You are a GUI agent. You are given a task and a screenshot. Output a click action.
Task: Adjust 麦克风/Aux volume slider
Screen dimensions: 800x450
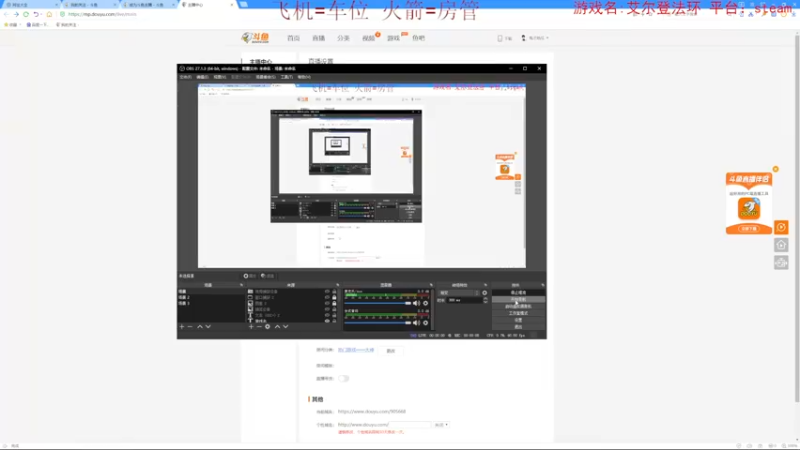[x=378, y=303]
